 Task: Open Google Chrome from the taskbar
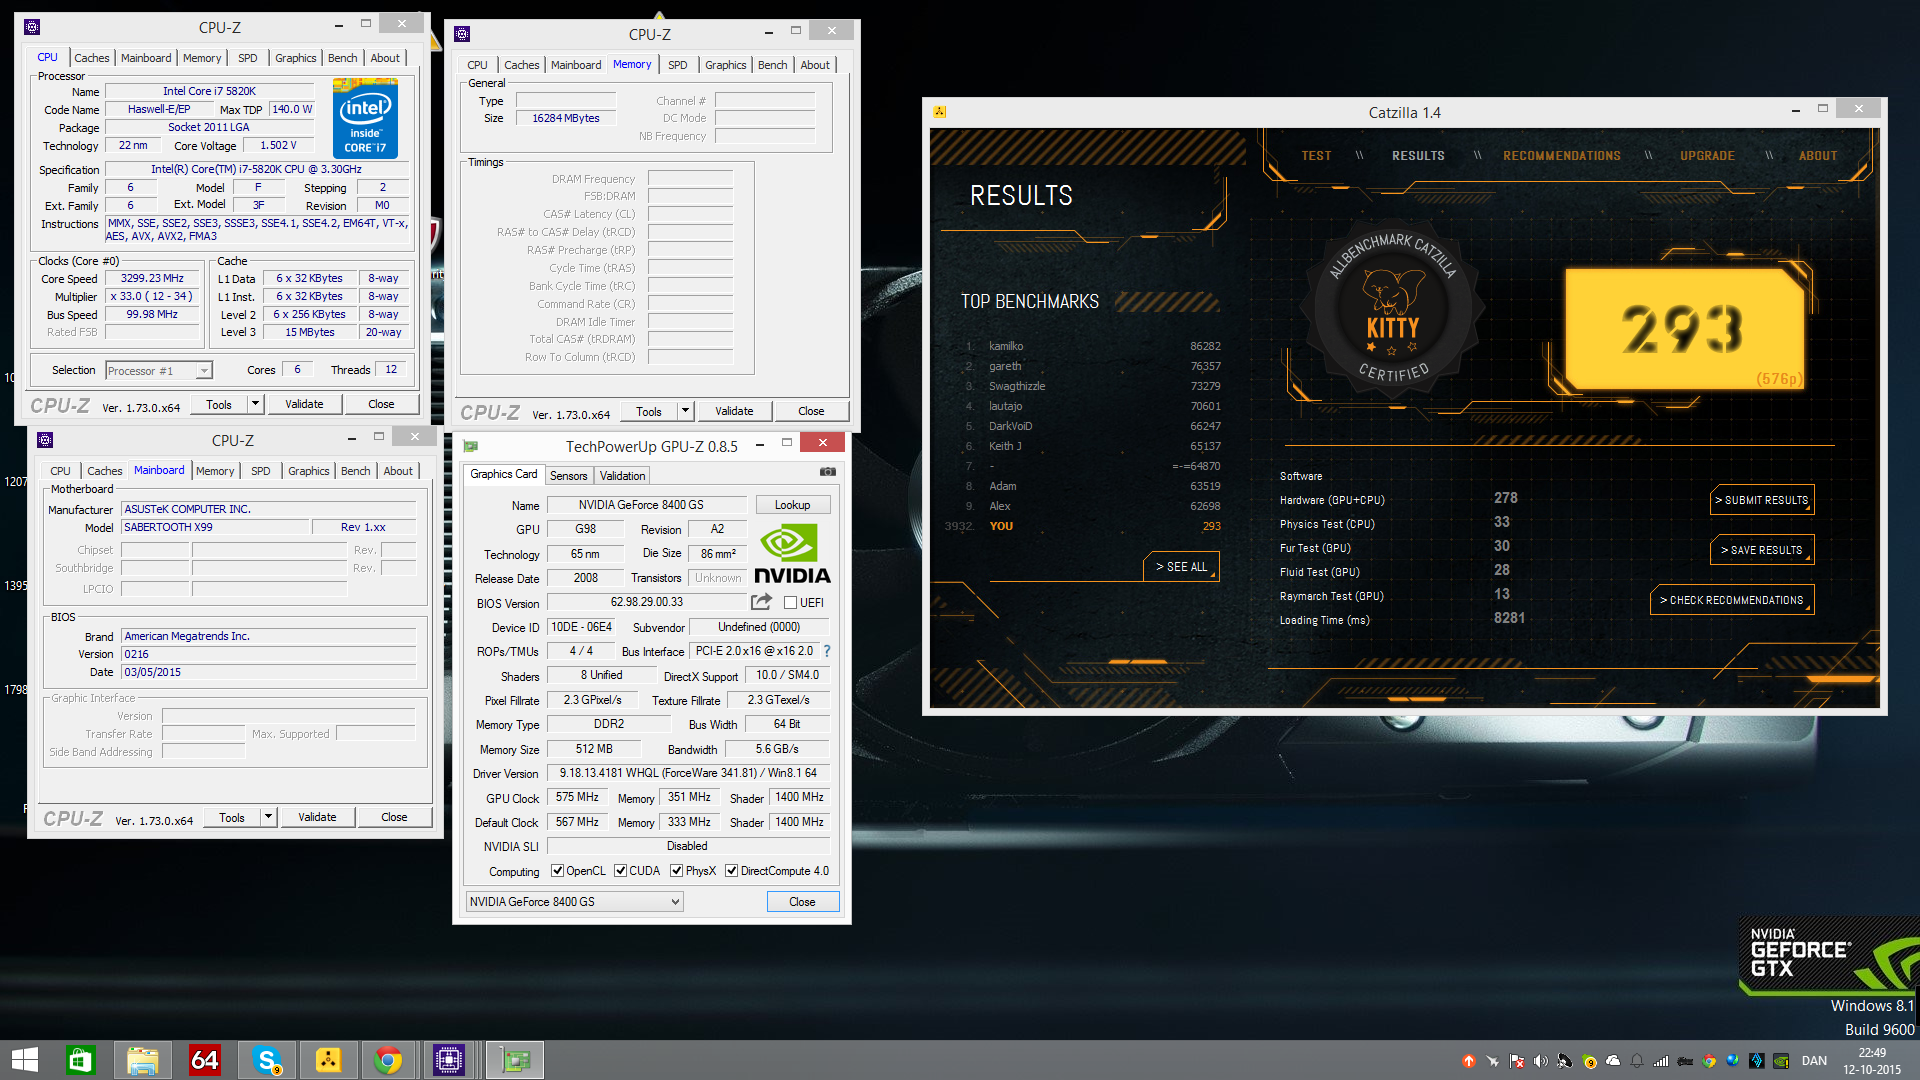click(x=388, y=1060)
